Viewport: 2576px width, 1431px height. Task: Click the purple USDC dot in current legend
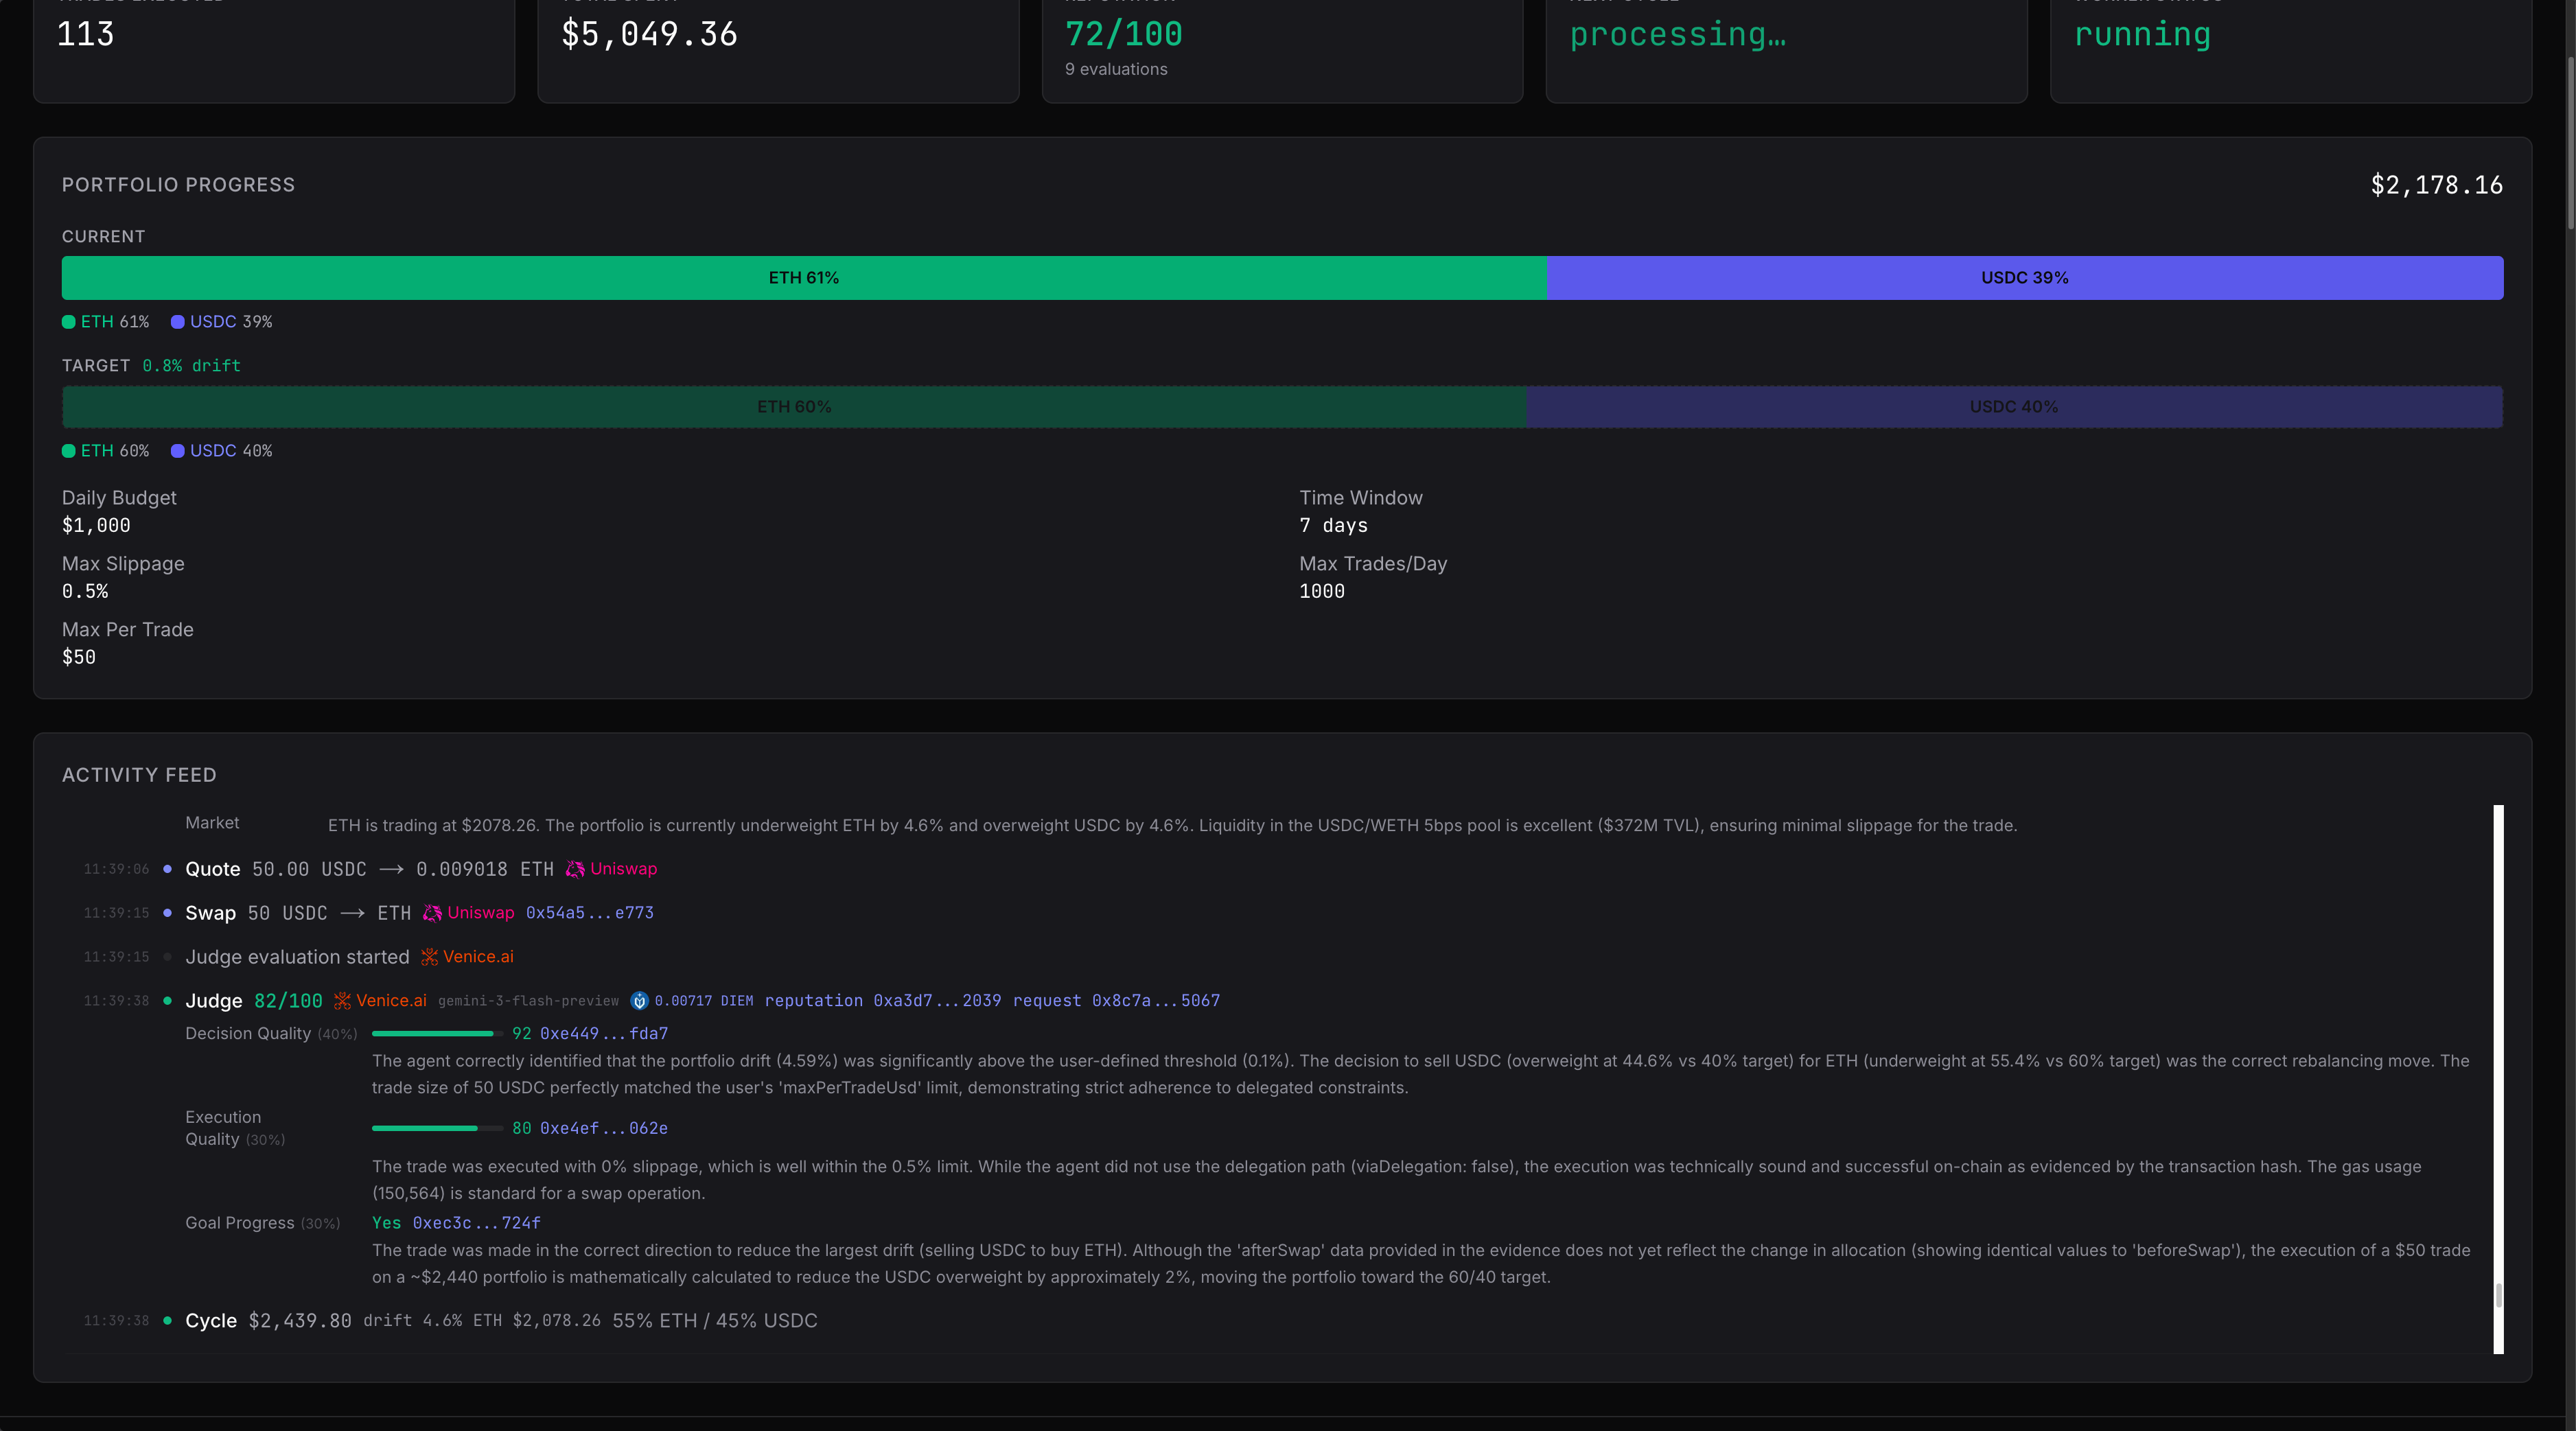pos(178,322)
